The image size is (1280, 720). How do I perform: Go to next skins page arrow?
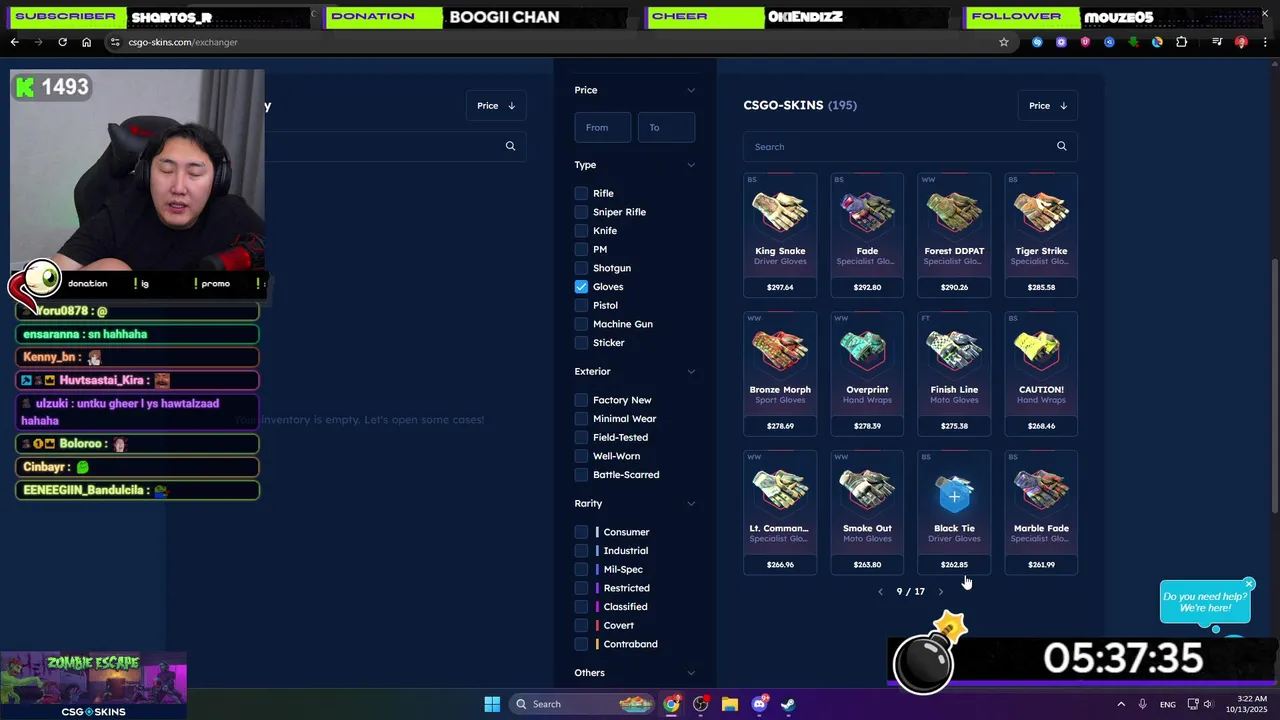pyautogui.click(x=940, y=592)
